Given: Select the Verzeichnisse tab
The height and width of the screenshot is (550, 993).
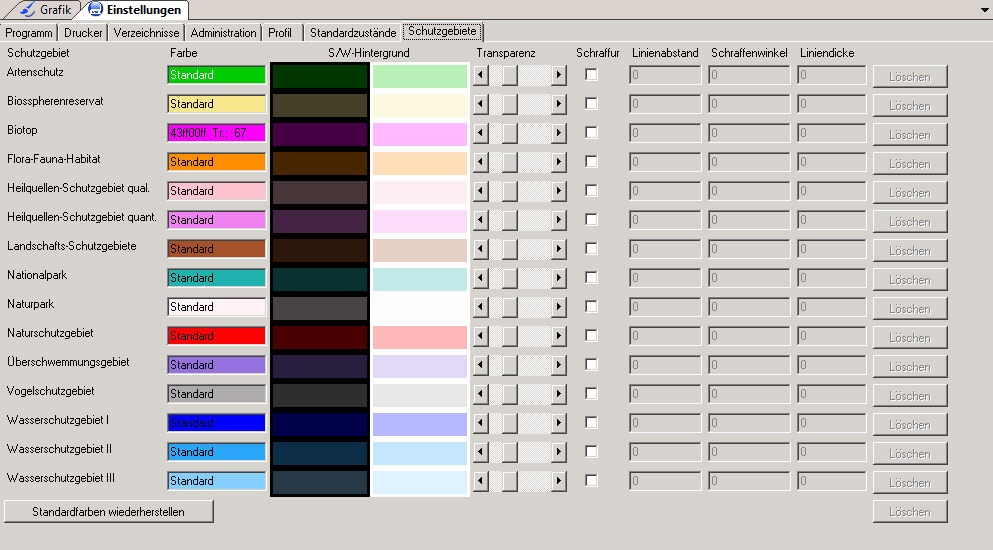Looking at the screenshot, I should (147, 33).
